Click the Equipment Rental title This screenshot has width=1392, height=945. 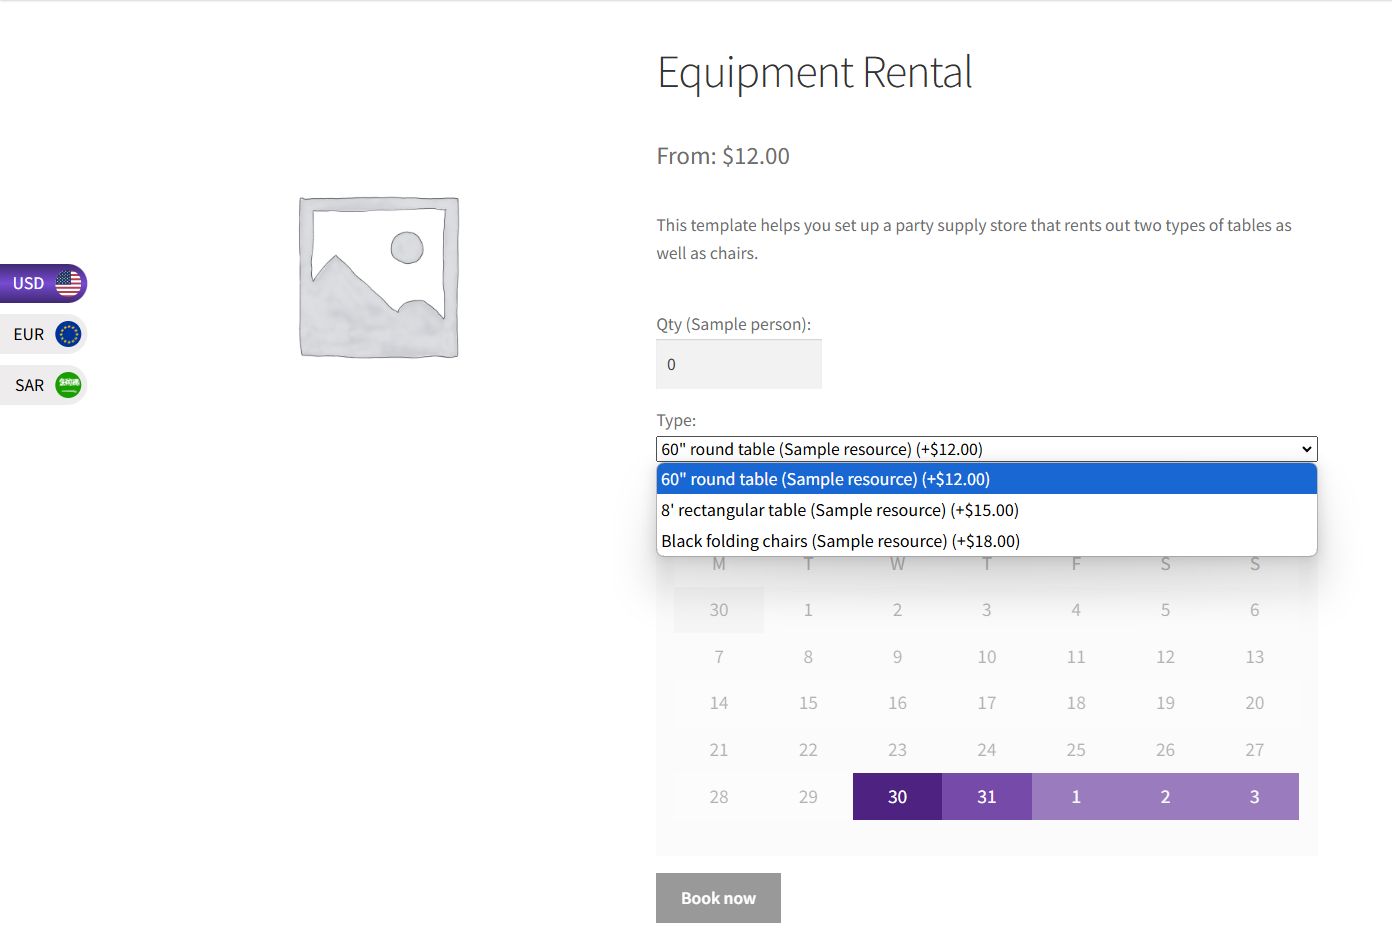point(815,73)
